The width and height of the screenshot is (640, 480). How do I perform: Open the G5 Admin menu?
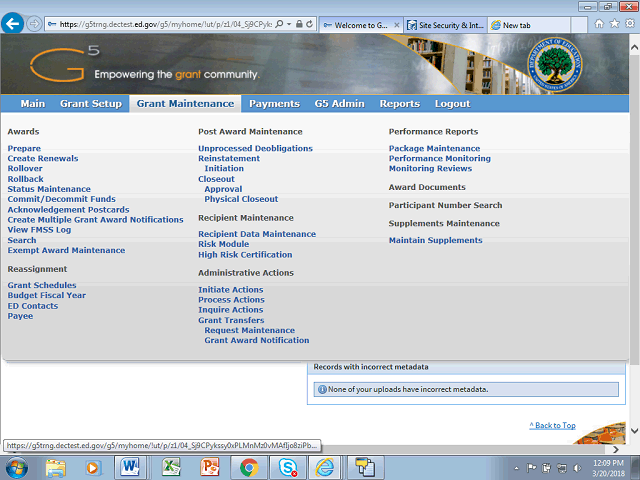[x=340, y=104]
